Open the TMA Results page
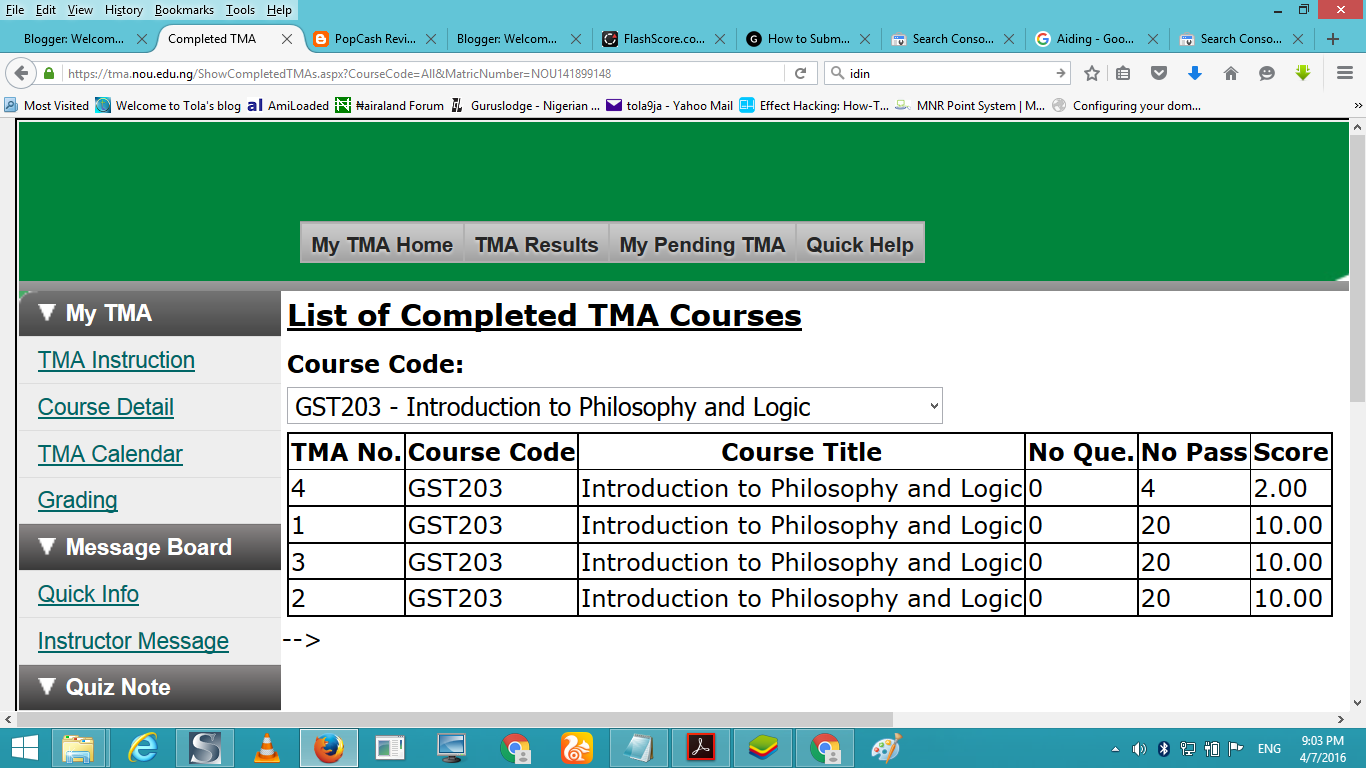Image resolution: width=1366 pixels, height=768 pixels. [x=536, y=243]
